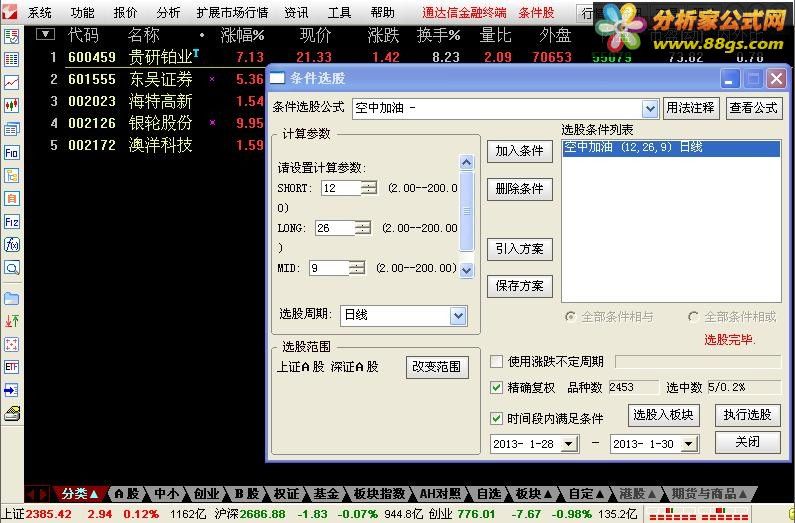Toggle 时间段内满足条件 checkbox
The width and height of the screenshot is (795, 523).
coord(496,419)
